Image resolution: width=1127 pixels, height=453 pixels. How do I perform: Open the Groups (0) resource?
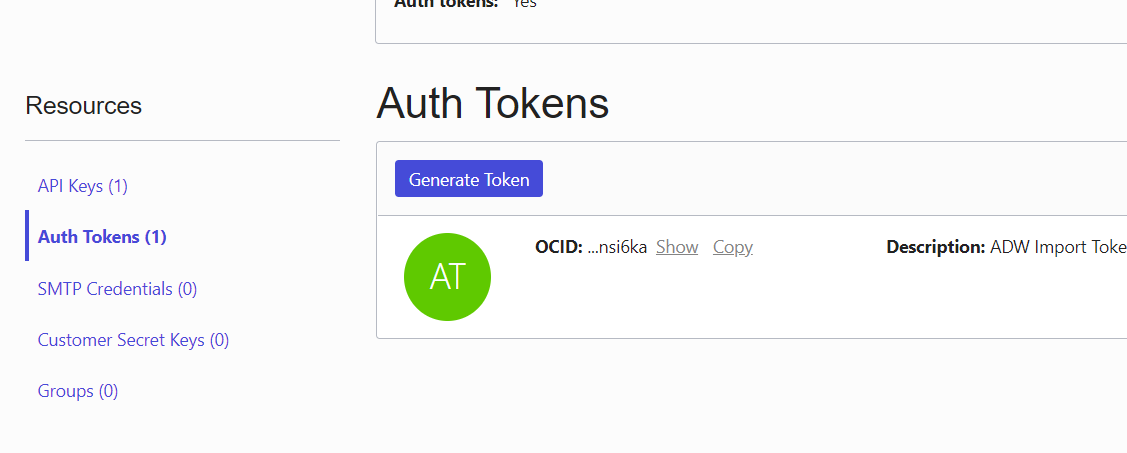pos(78,391)
